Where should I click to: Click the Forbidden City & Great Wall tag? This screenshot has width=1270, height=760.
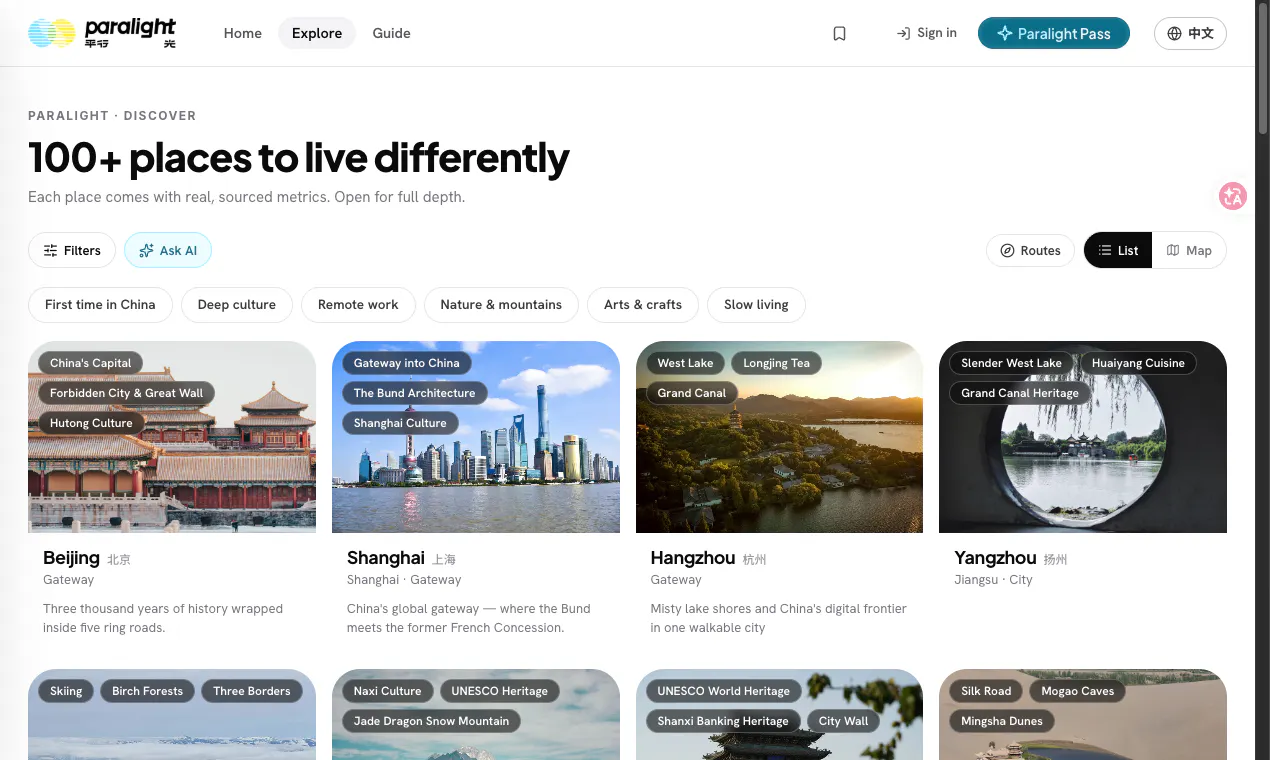(x=127, y=393)
